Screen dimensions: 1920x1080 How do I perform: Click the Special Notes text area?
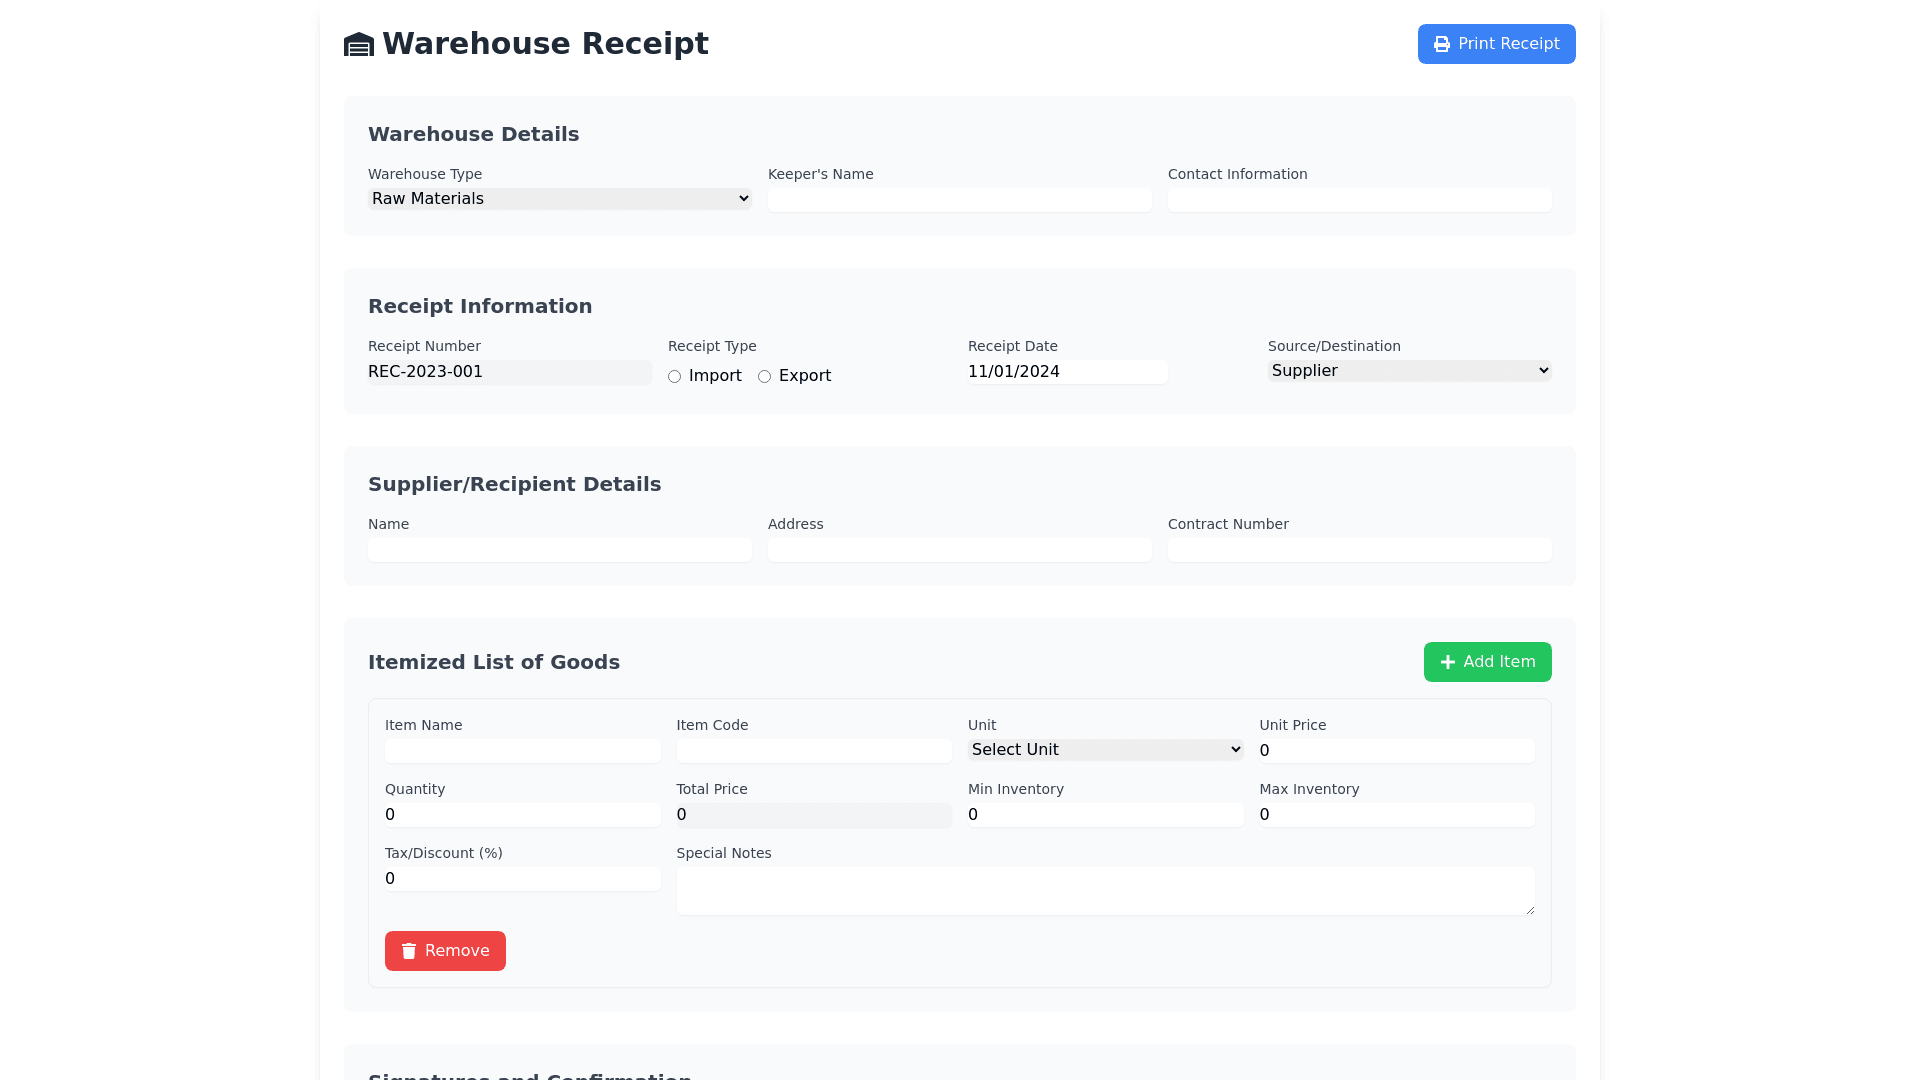click(x=1104, y=890)
